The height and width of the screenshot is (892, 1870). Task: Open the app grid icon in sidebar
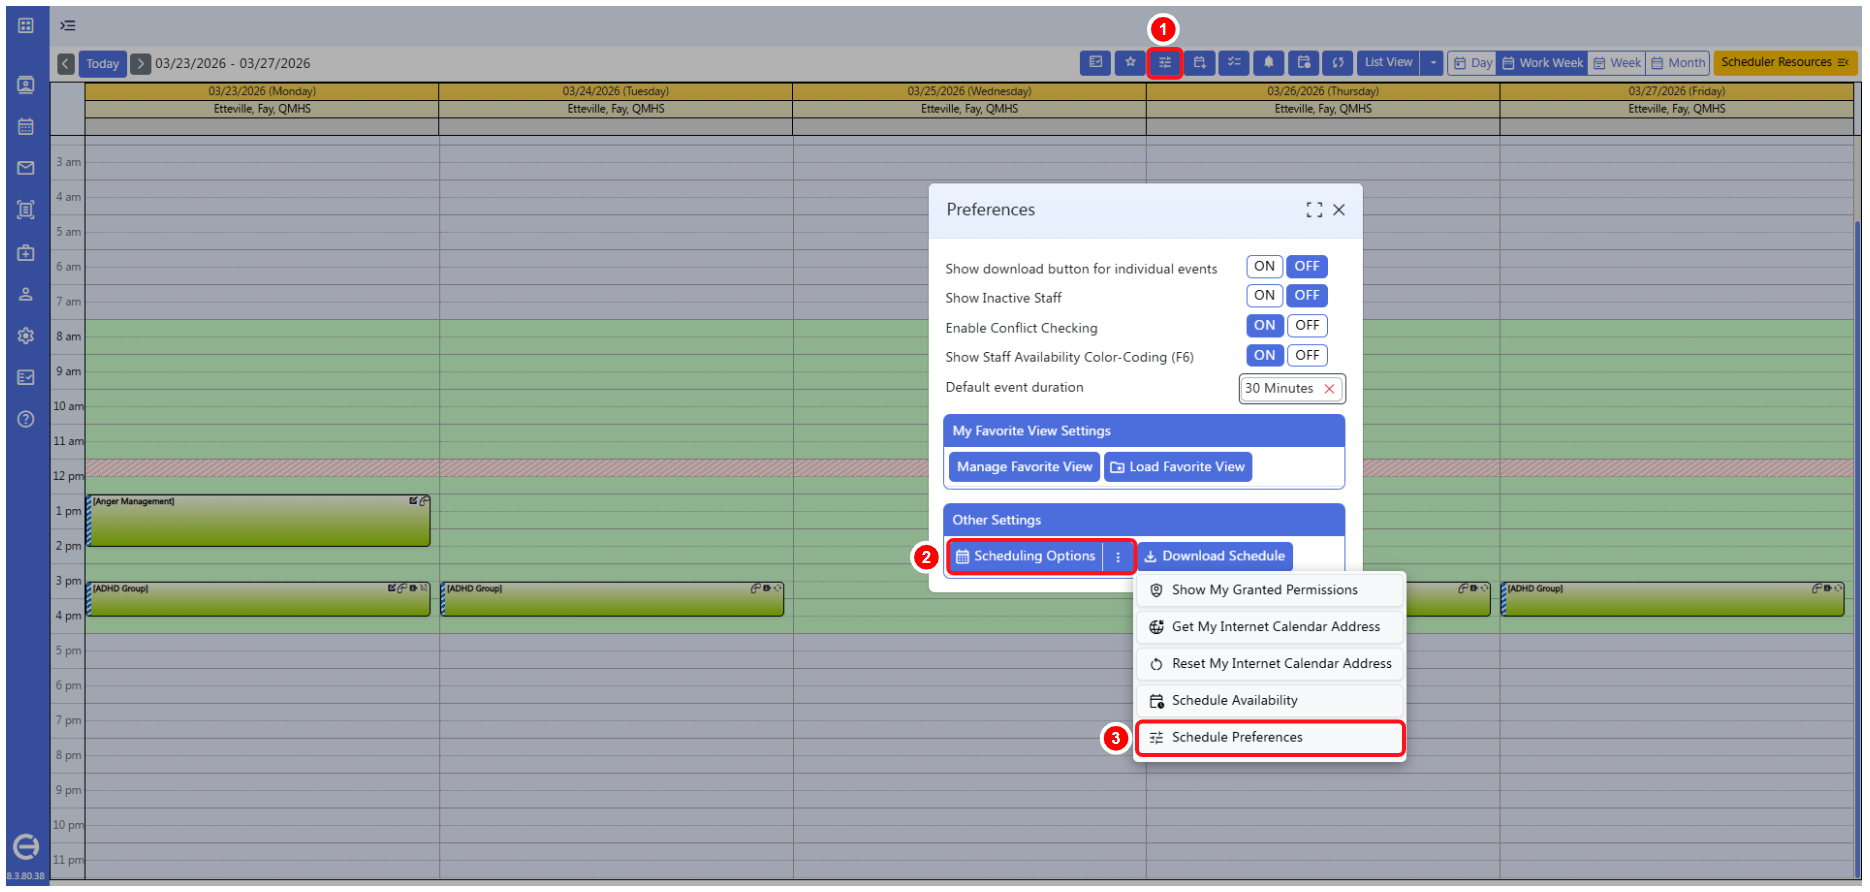[x=26, y=26]
